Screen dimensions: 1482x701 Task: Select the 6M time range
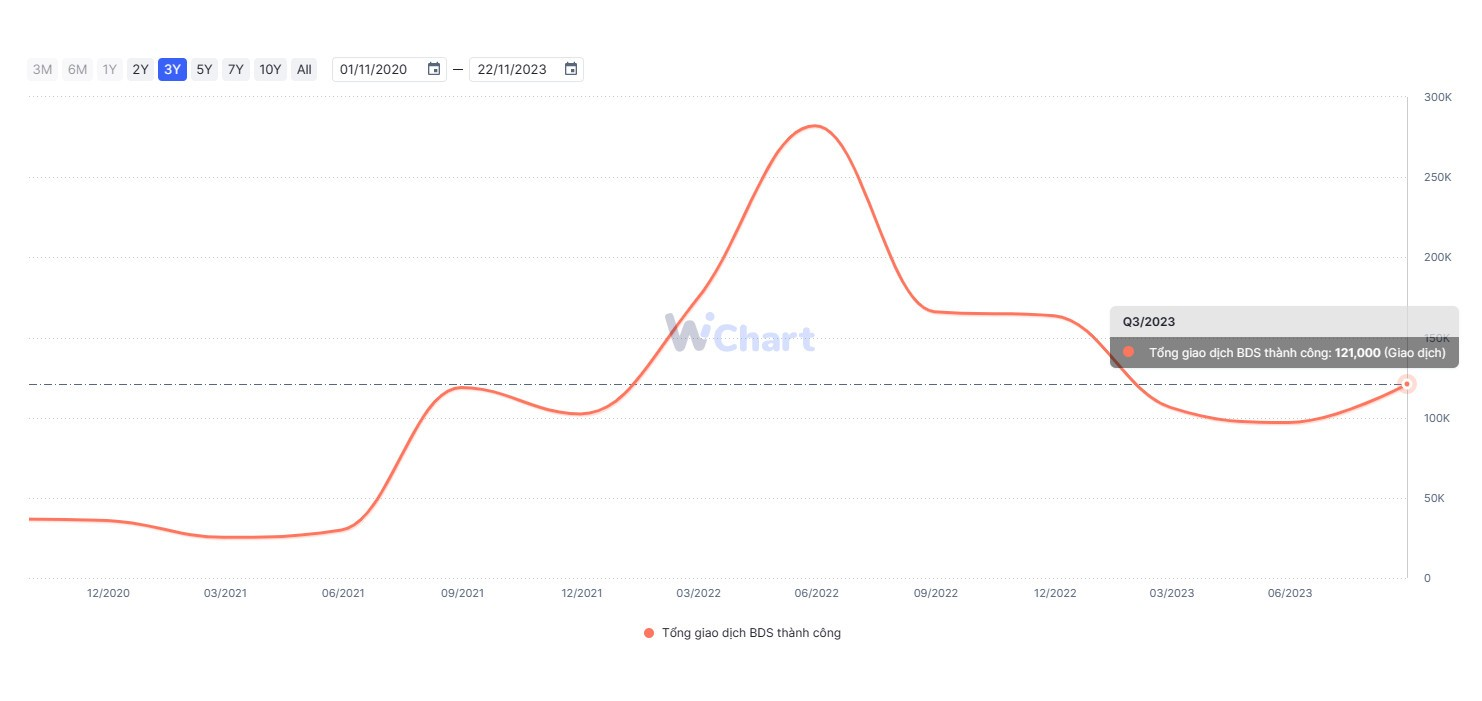77,69
